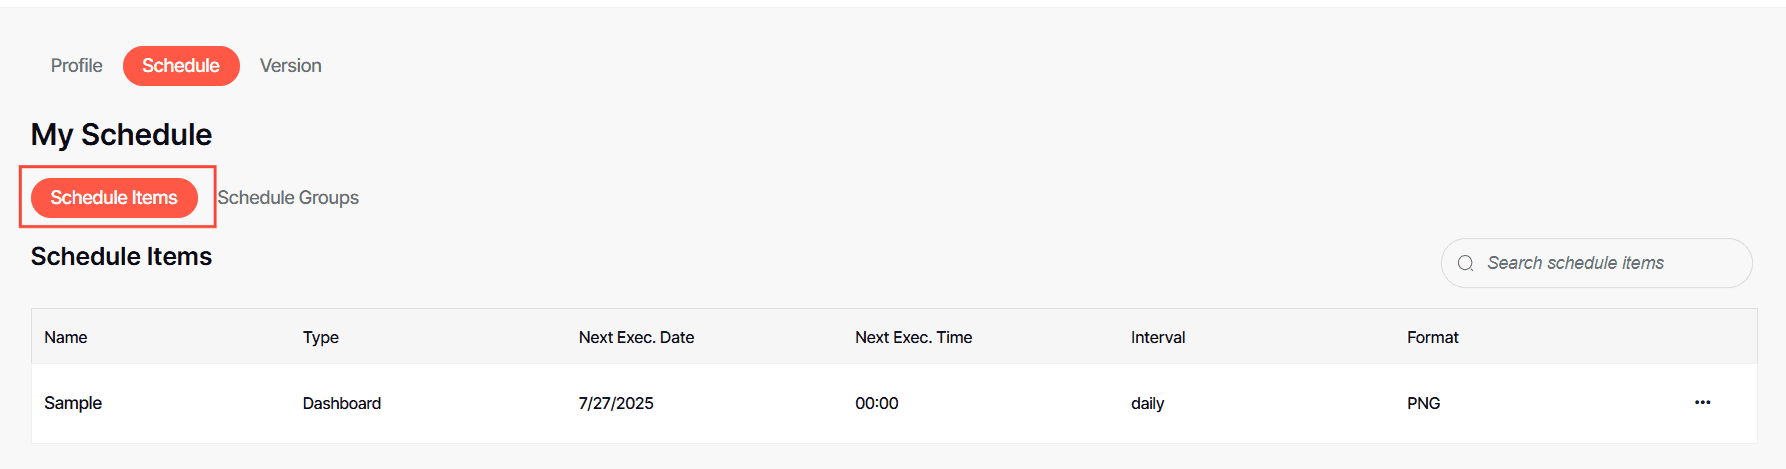Open the Version tab
This screenshot has height=469, width=1786.
(290, 66)
